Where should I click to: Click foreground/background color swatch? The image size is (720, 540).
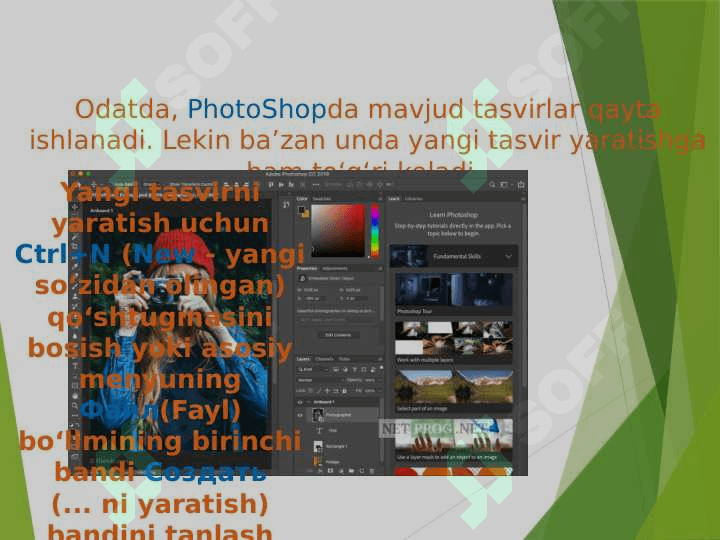point(302,211)
